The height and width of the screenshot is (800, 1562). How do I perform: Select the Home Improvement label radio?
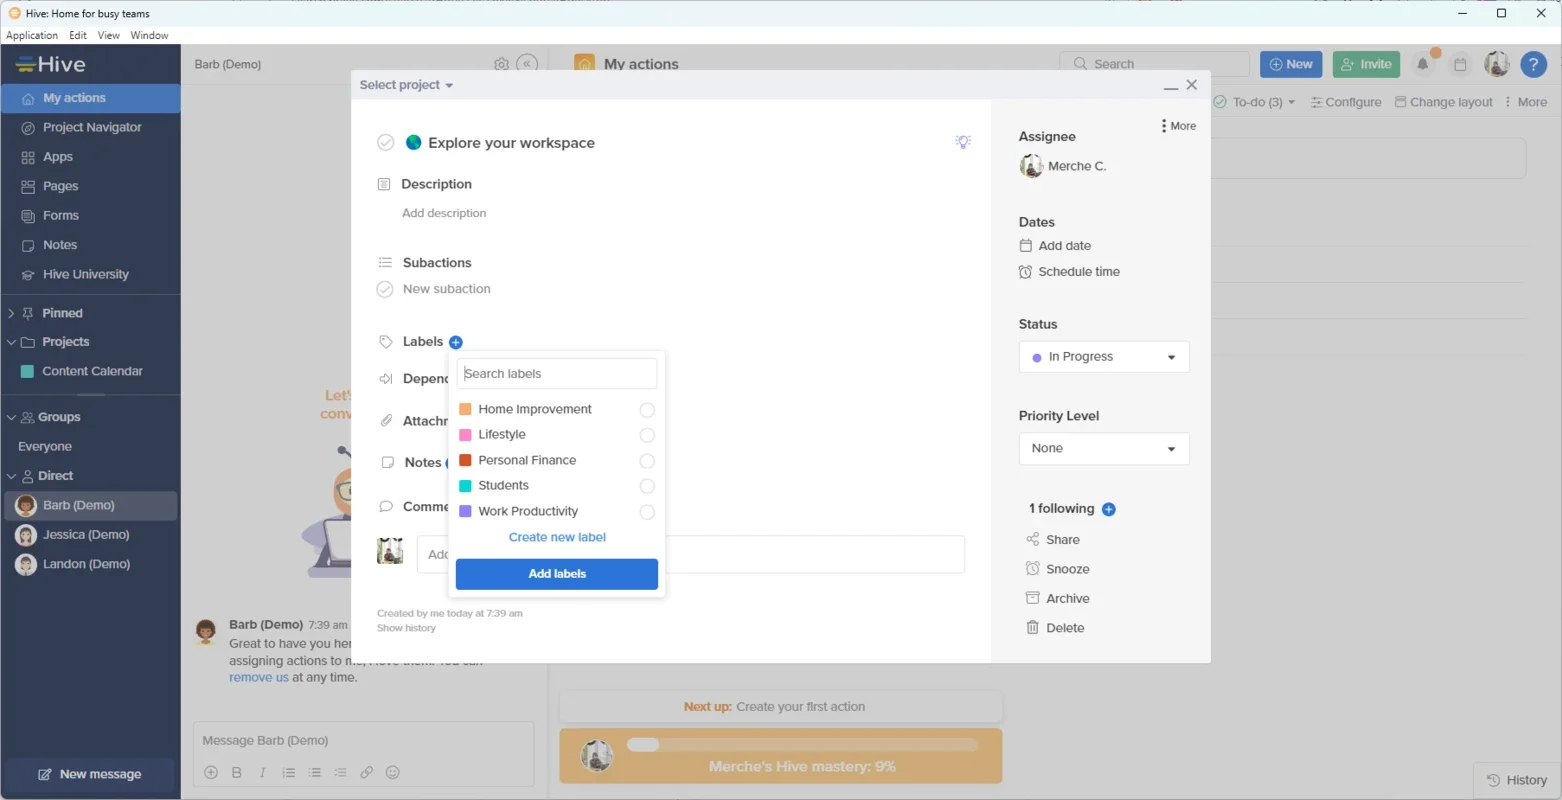[x=647, y=410]
